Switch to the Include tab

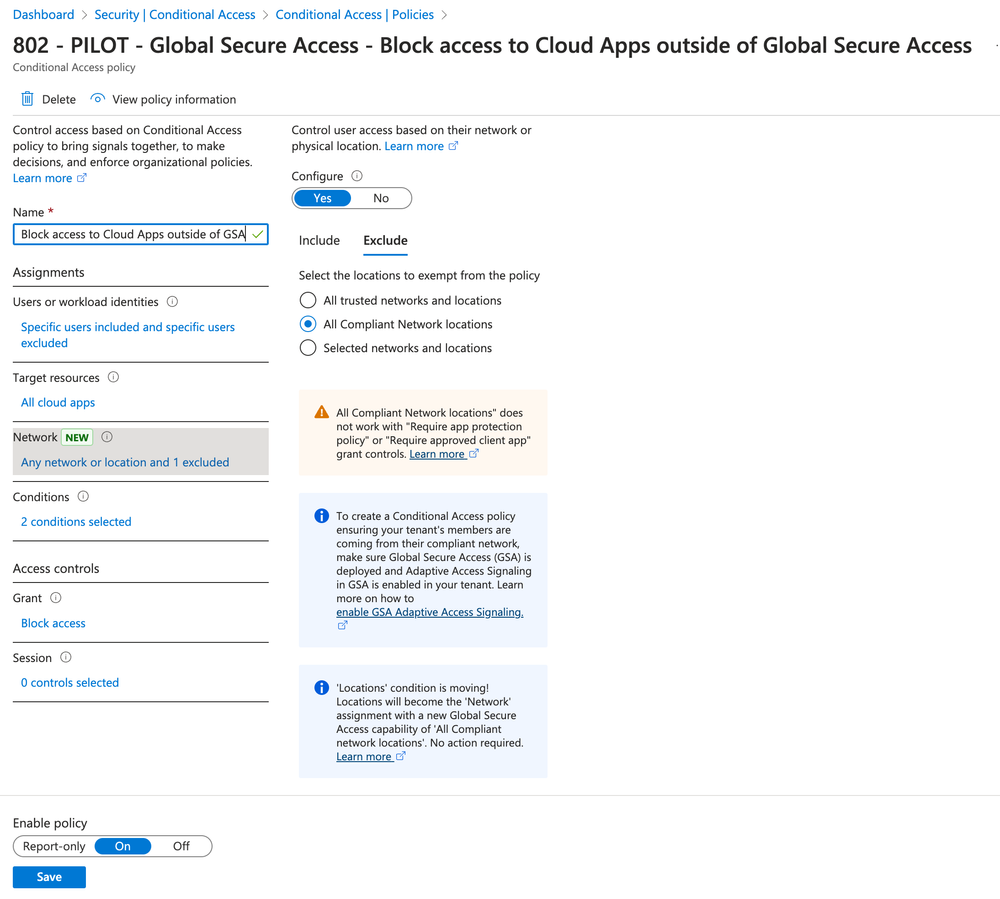point(319,241)
